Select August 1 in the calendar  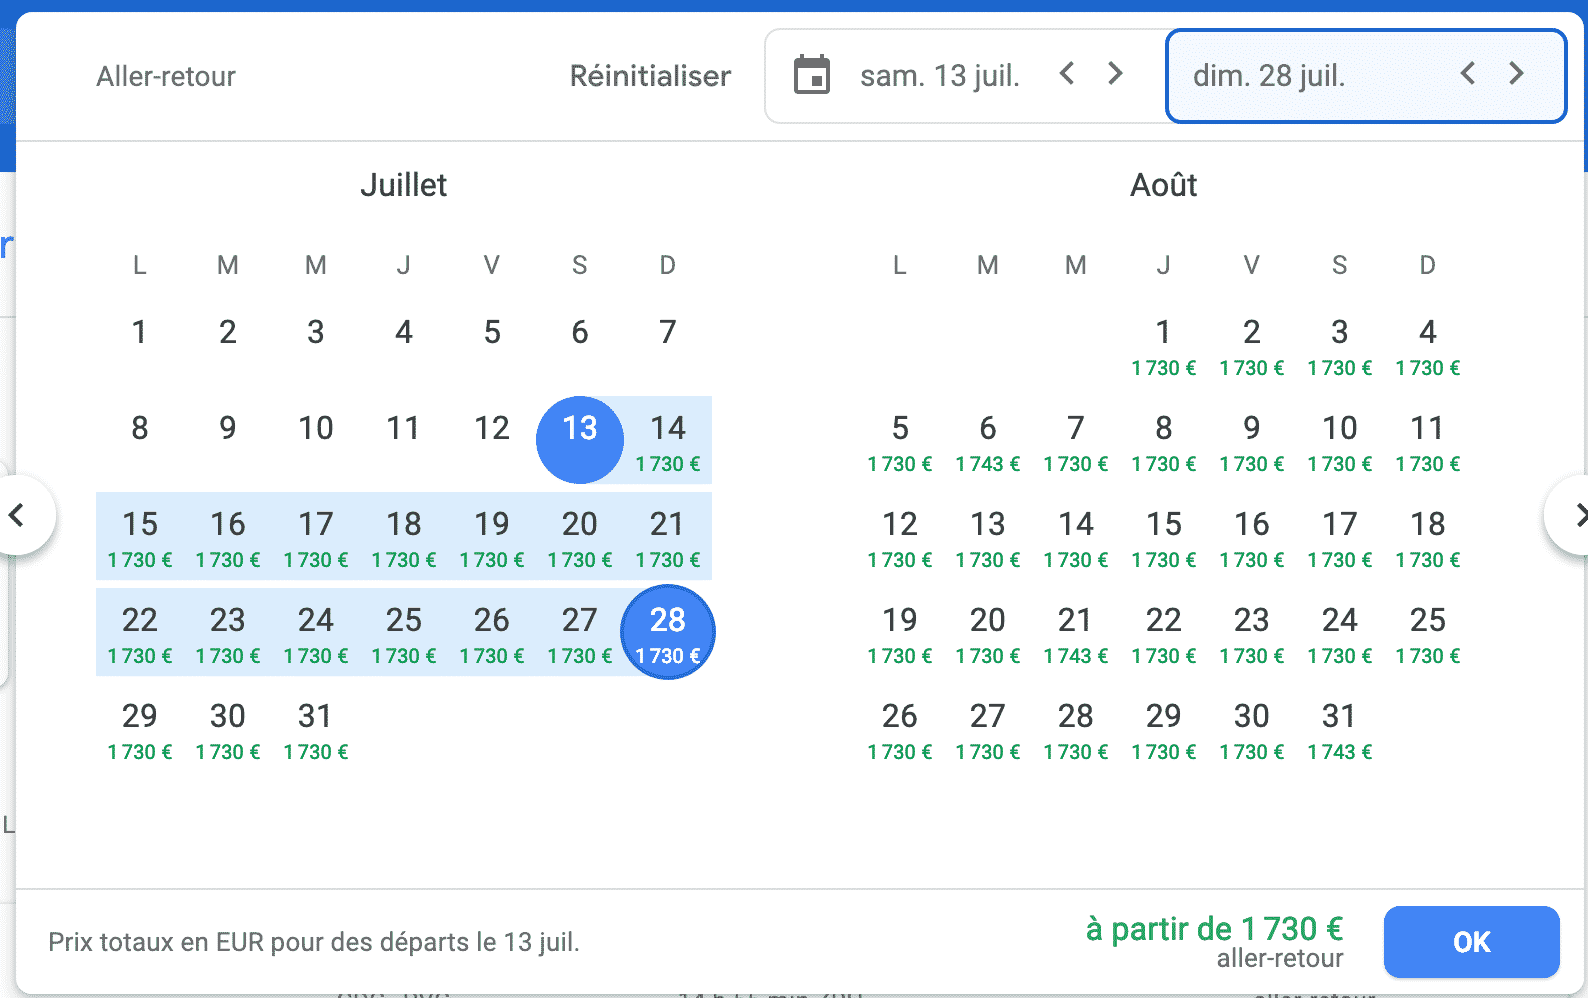tap(1164, 346)
